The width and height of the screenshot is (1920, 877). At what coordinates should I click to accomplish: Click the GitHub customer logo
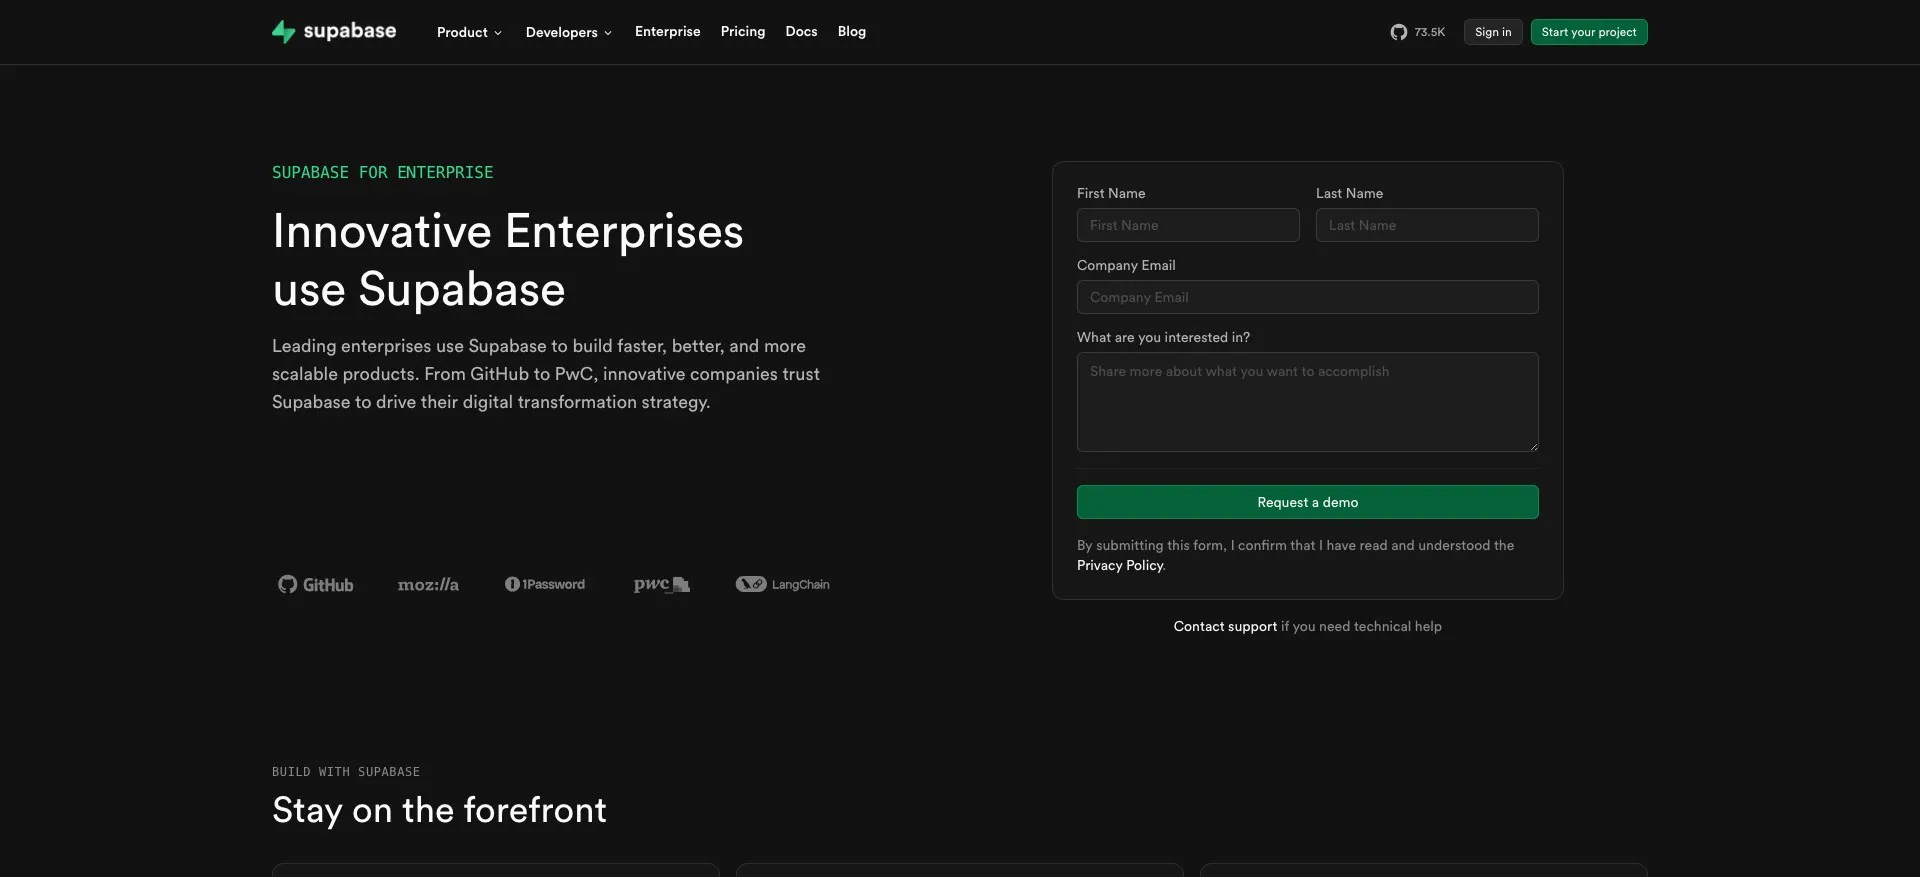click(x=316, y=585)
